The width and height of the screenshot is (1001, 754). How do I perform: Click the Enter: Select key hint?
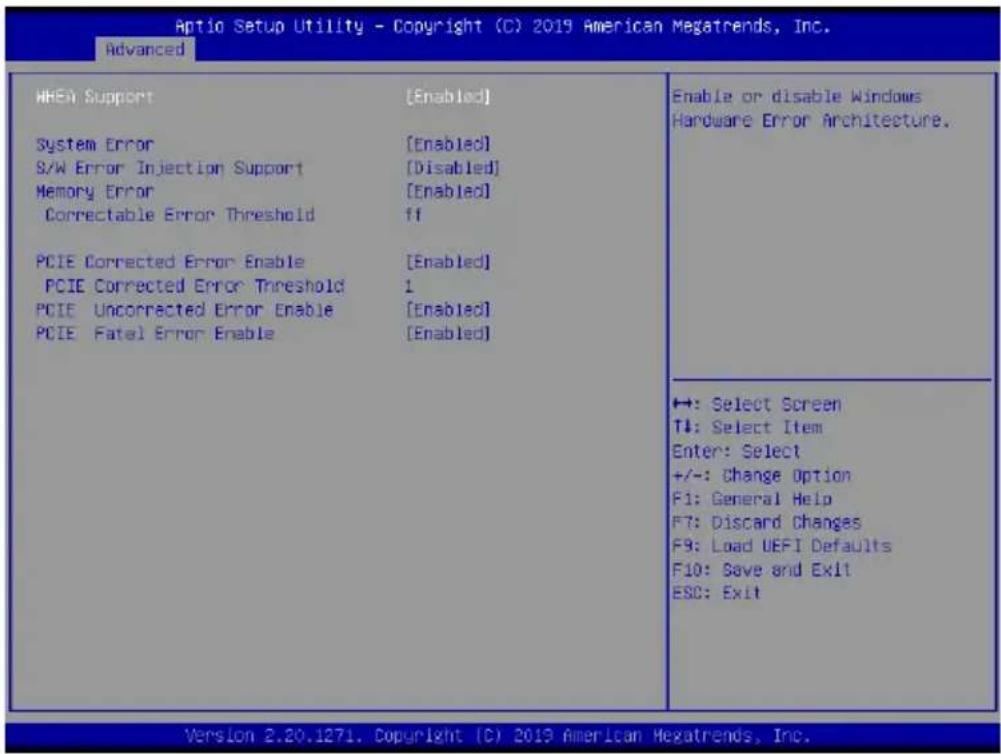click(736, 451)
